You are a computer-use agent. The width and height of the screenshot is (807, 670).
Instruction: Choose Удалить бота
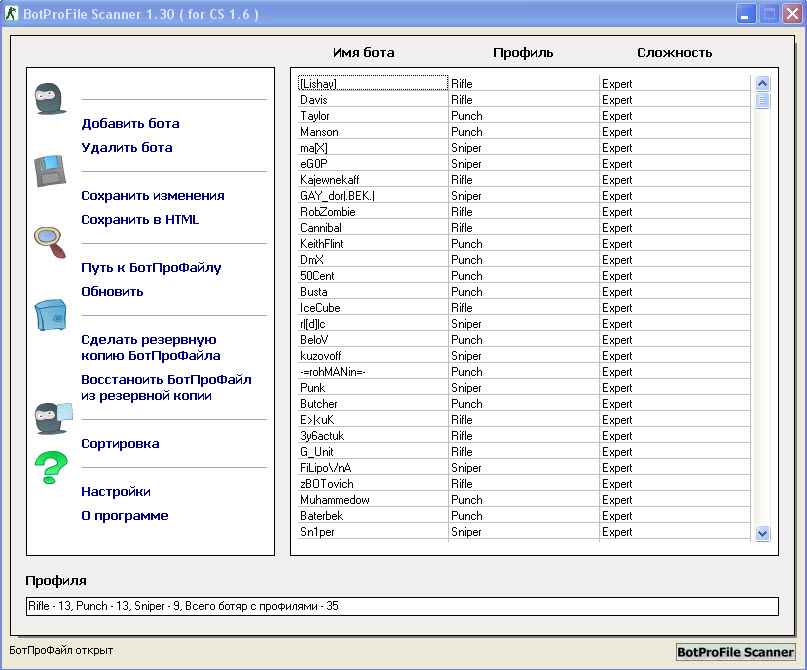[126, 148]
